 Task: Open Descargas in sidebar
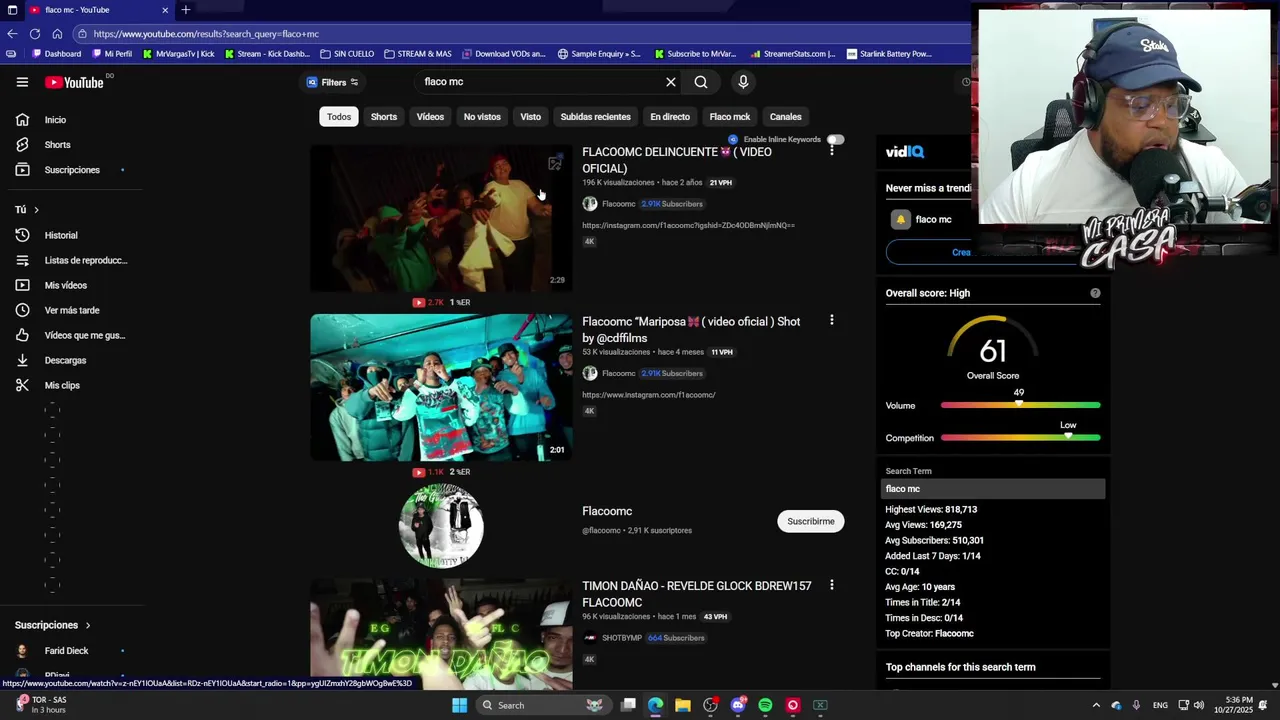click(x=65, y=360)
